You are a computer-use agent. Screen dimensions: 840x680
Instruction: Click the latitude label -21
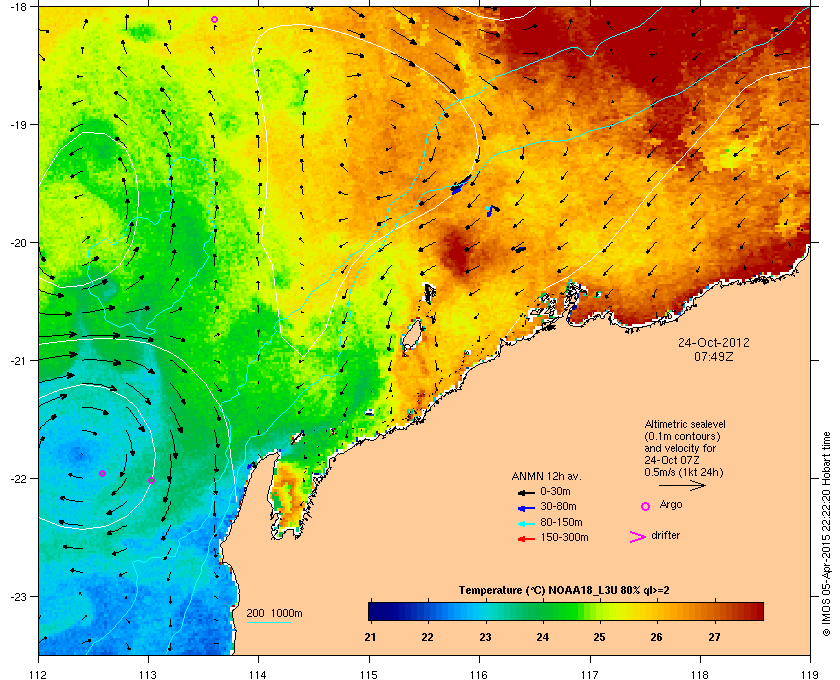pyautogui.click(x=17, y=361)
